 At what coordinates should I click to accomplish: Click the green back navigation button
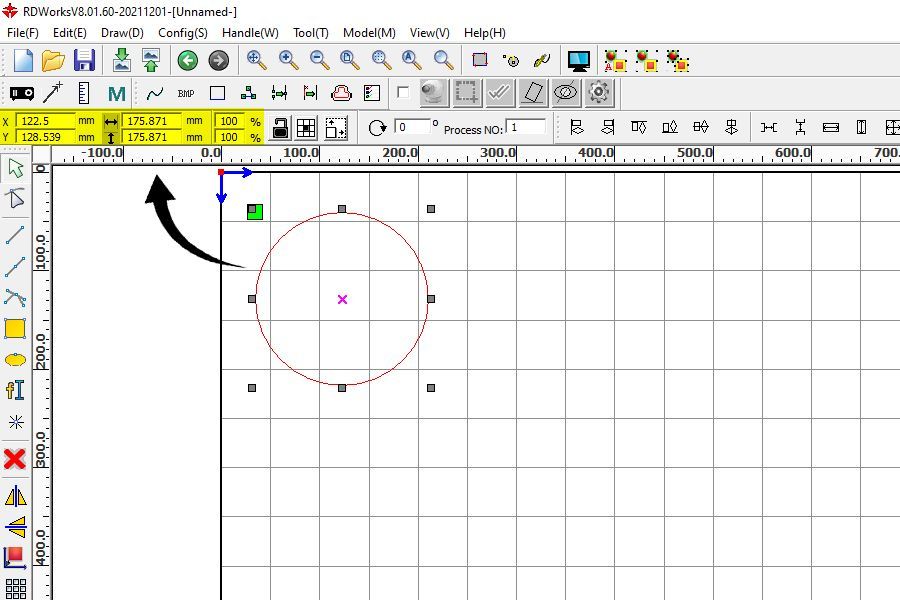187,60
